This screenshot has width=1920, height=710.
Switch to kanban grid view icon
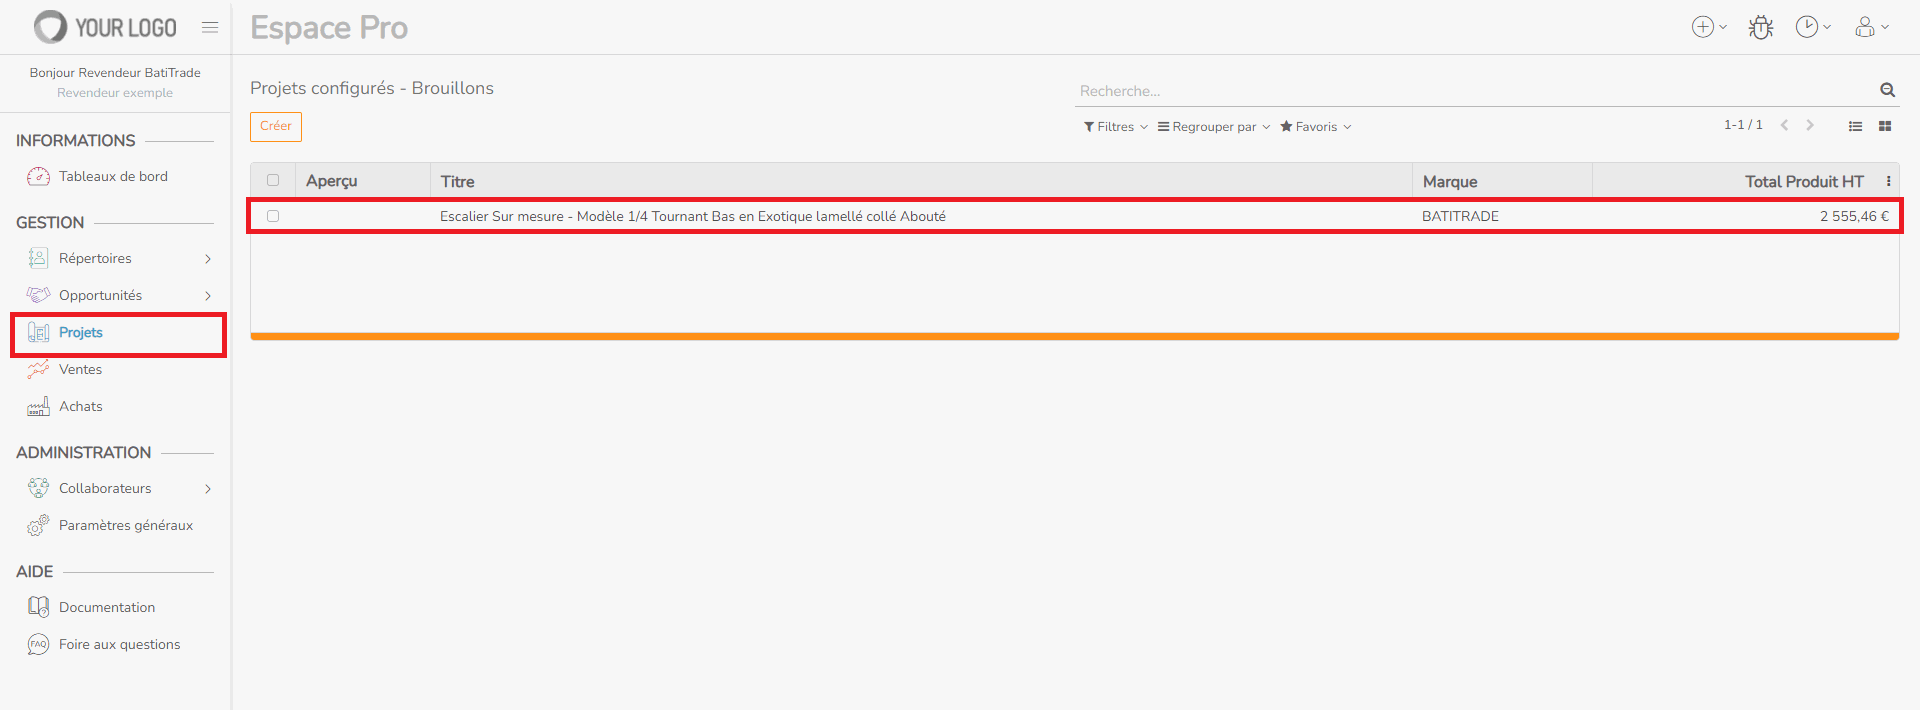(x=1885, y=126)
